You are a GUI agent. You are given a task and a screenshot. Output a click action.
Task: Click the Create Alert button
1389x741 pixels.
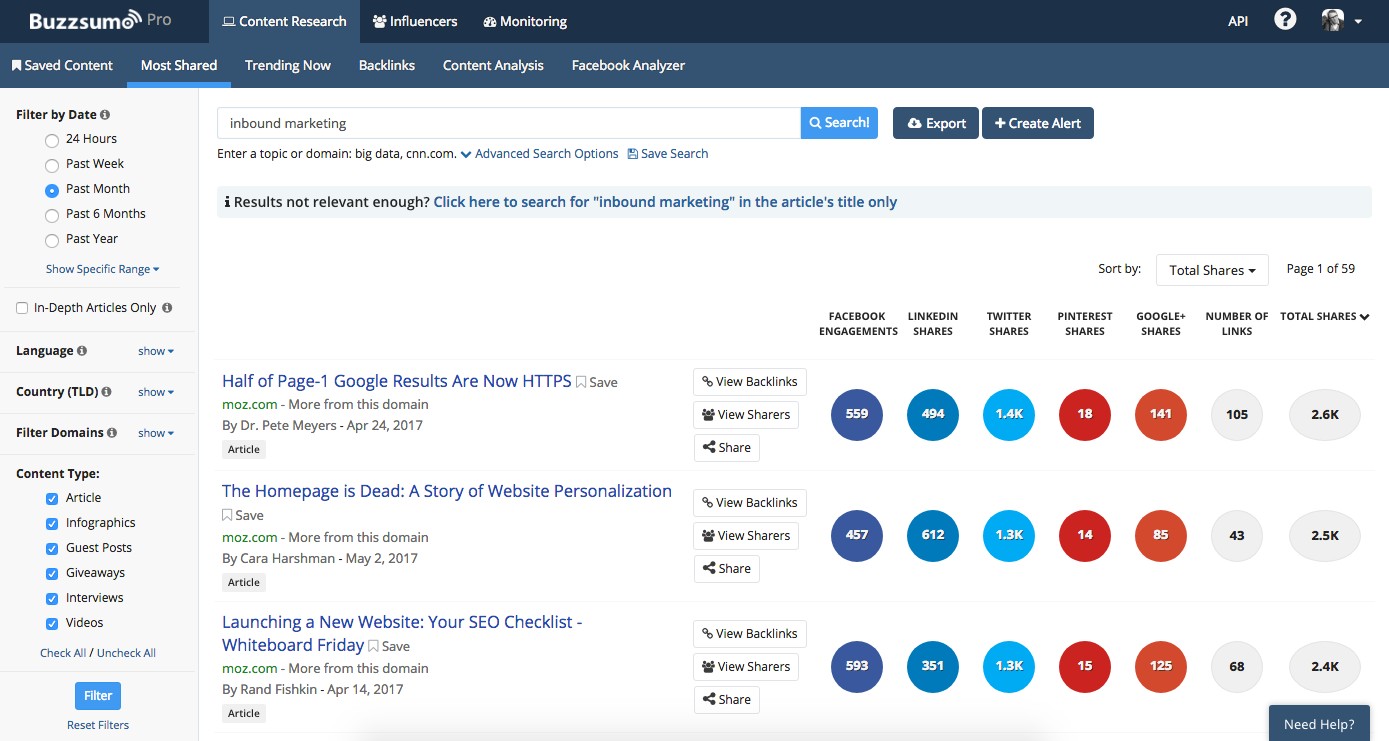1038,123
